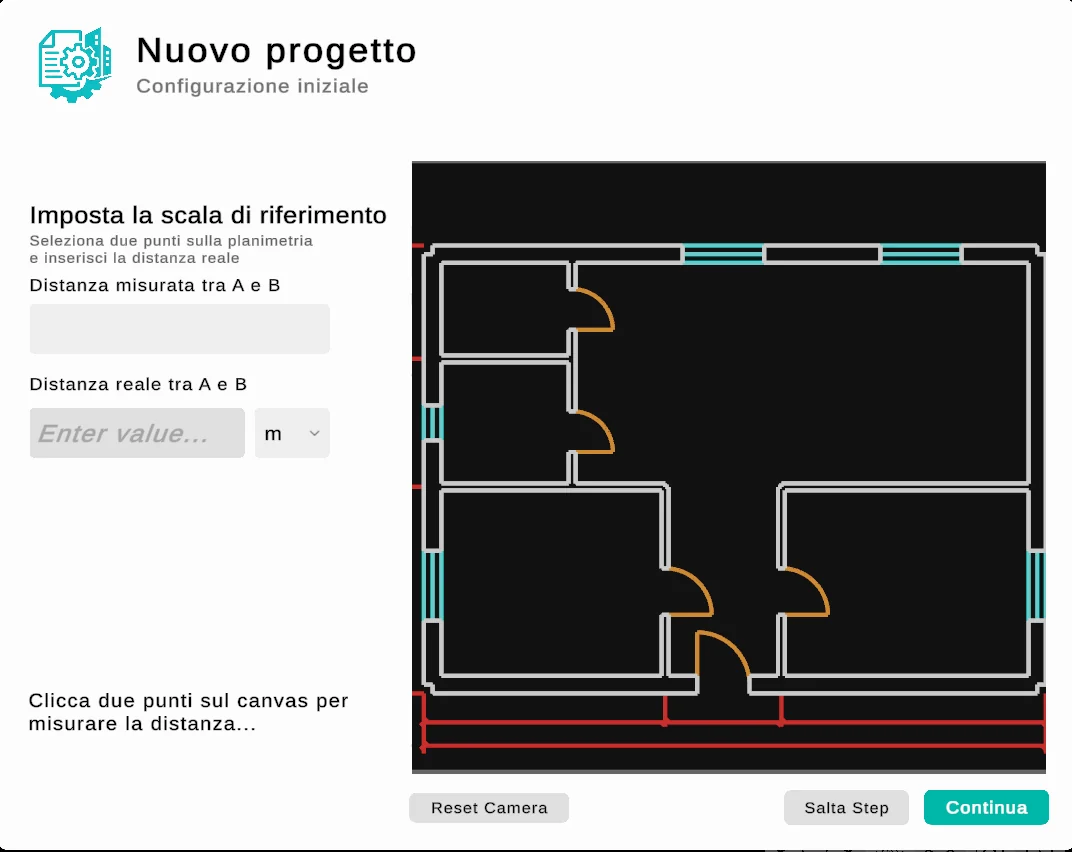The width and height of the screenshot is (1072, 852).
Task: Click the floor plan canvas to place a point
Action: tap(729, 467)
